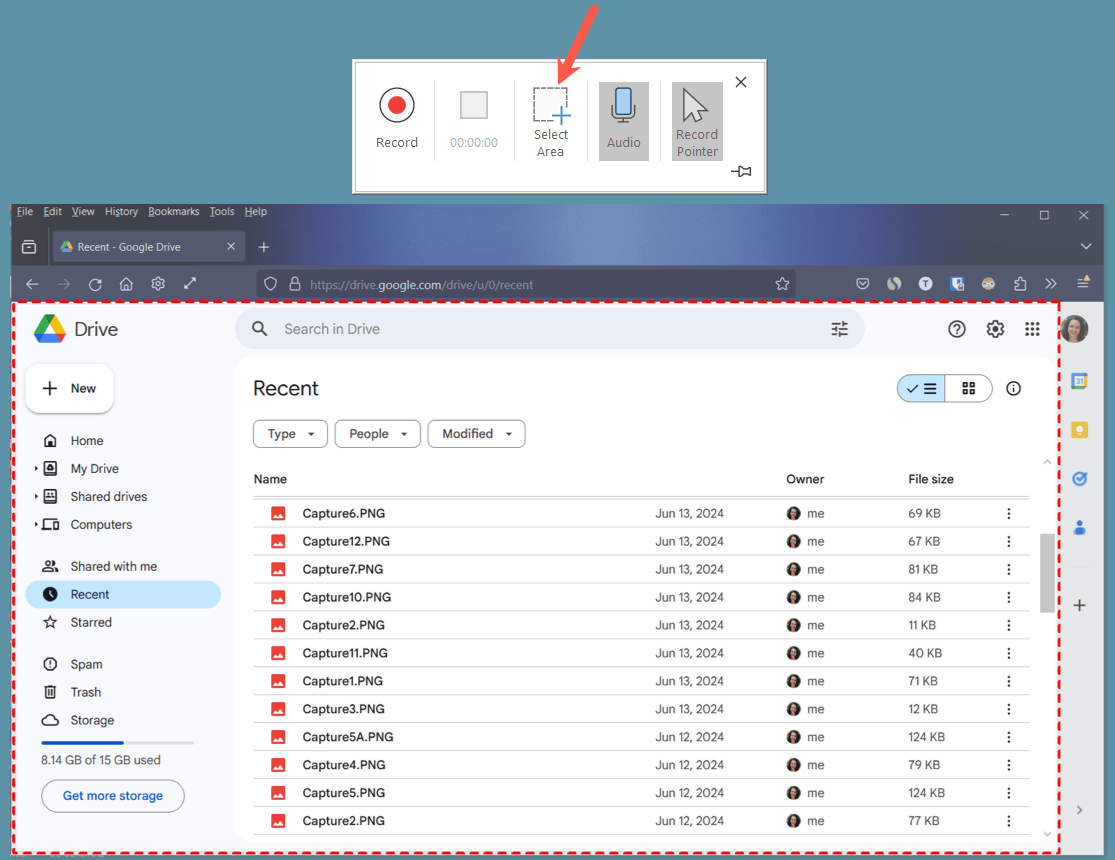Open the Trash folder
This screenshot has width=1115, height=860.
(85, 692)
